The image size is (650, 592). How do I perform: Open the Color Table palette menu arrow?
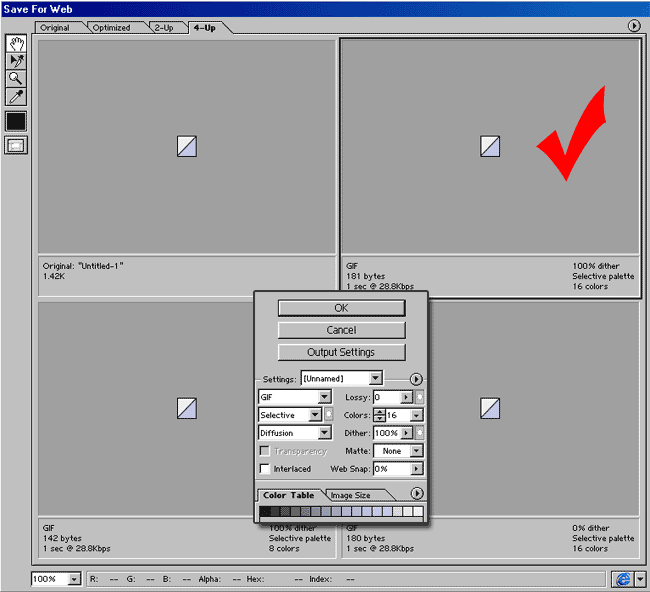[417, 494]
